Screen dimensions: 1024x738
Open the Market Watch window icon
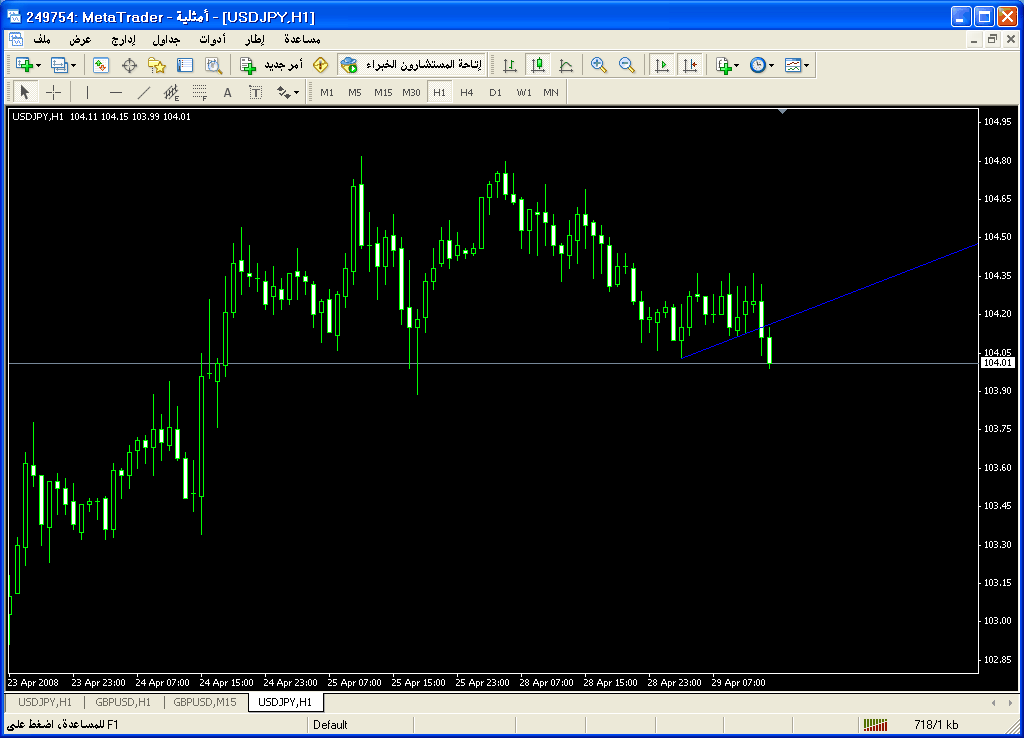[x=101, y=65]
